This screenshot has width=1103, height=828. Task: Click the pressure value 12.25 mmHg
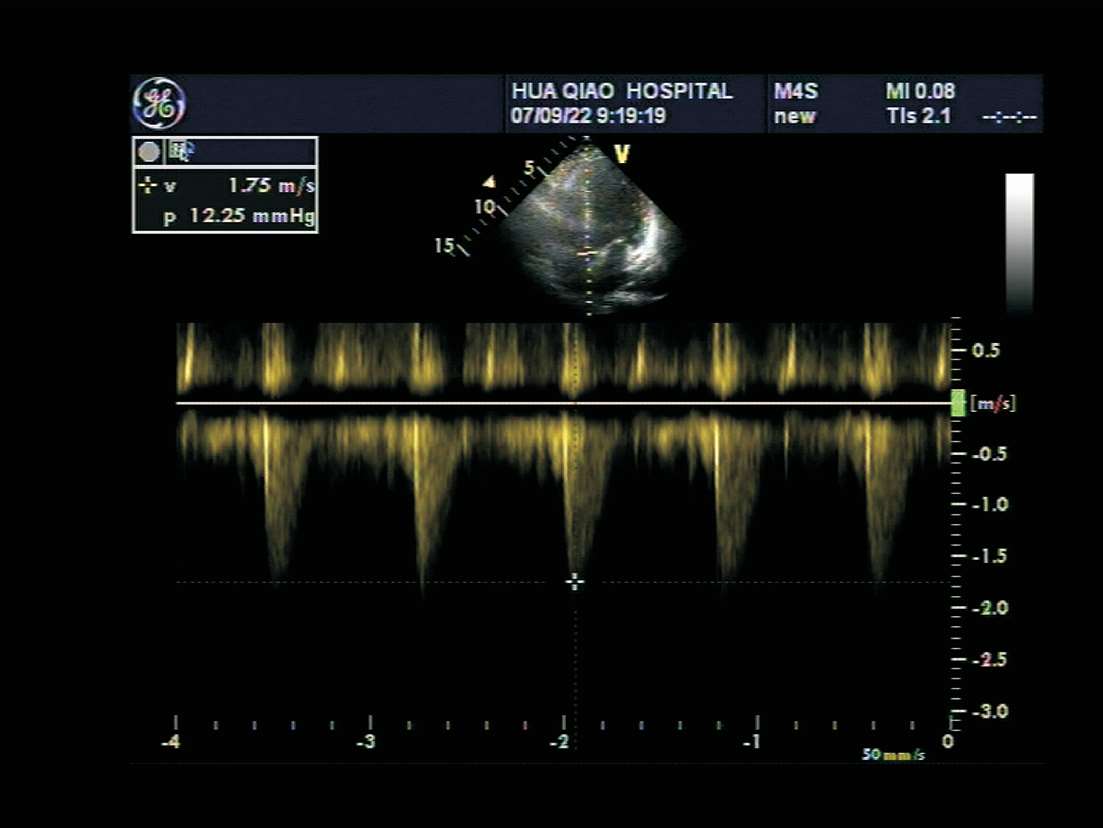pyautogui.click(x=252, y=216)
